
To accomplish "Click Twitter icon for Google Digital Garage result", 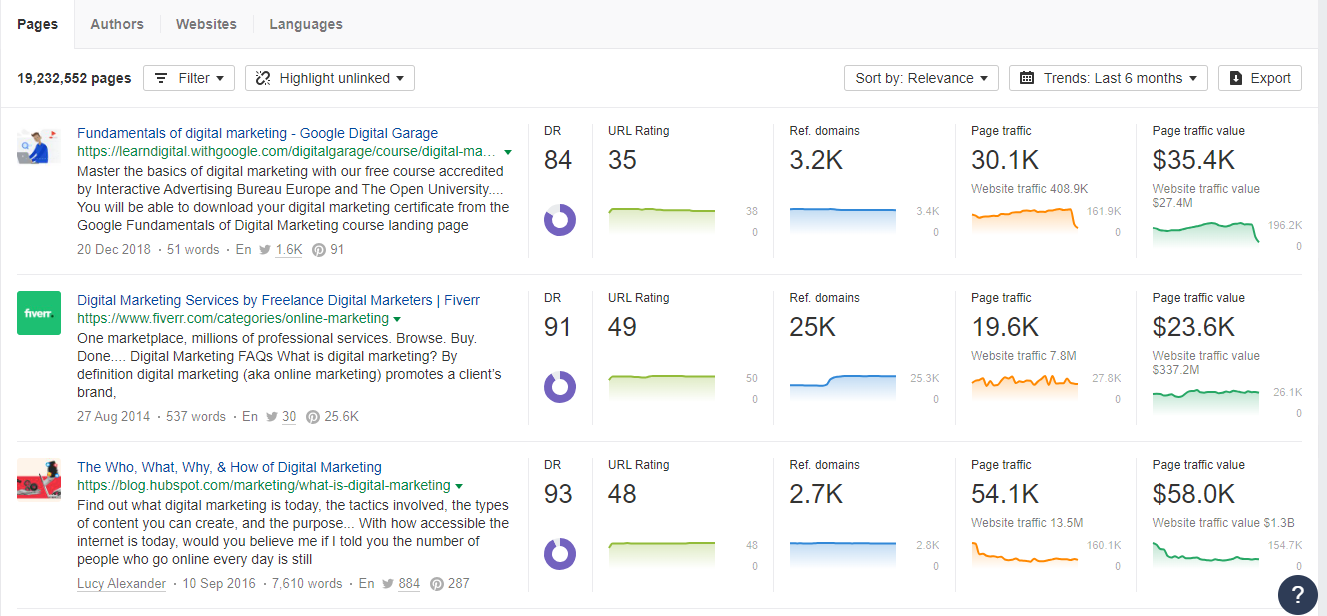I will click(265, 250).
